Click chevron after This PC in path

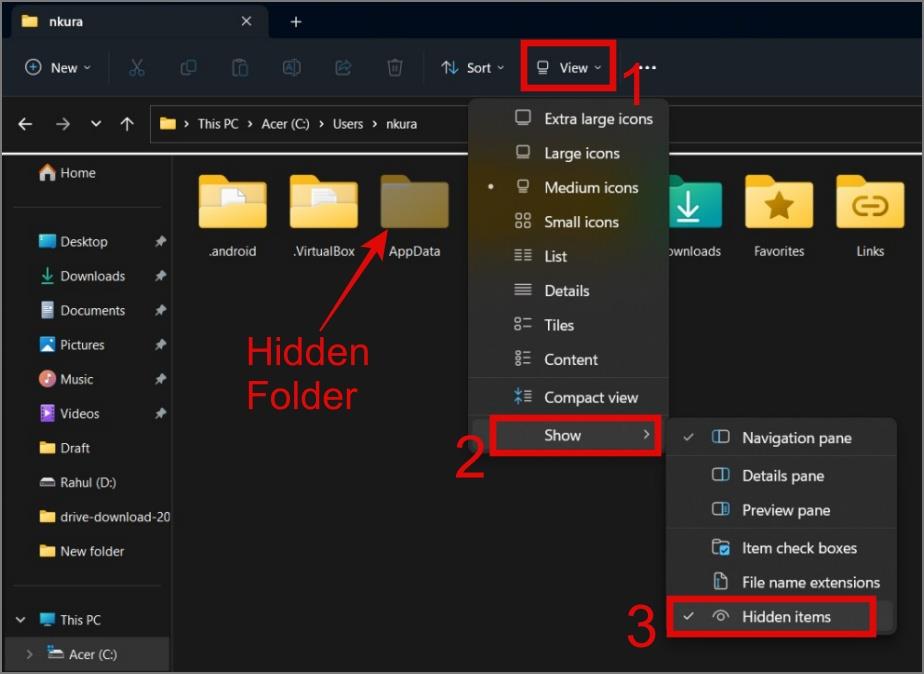tap(250, 124)
